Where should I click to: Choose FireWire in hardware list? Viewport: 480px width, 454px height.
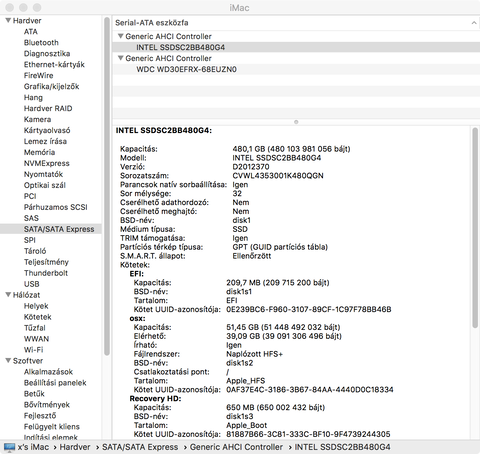click(x=38, y=76)
